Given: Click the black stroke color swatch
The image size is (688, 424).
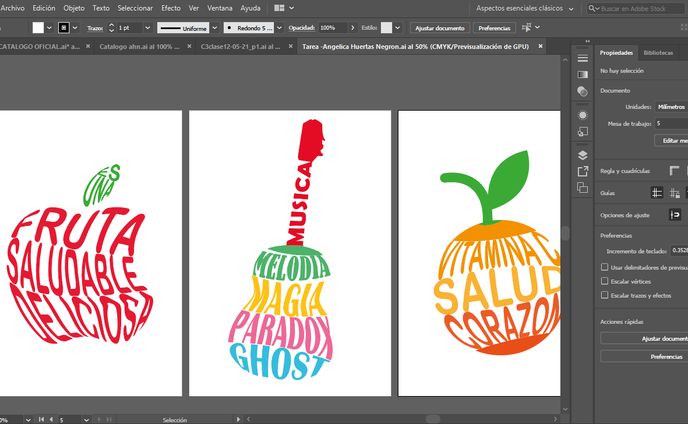Looking at the screenshot, I should coord(64,28).
